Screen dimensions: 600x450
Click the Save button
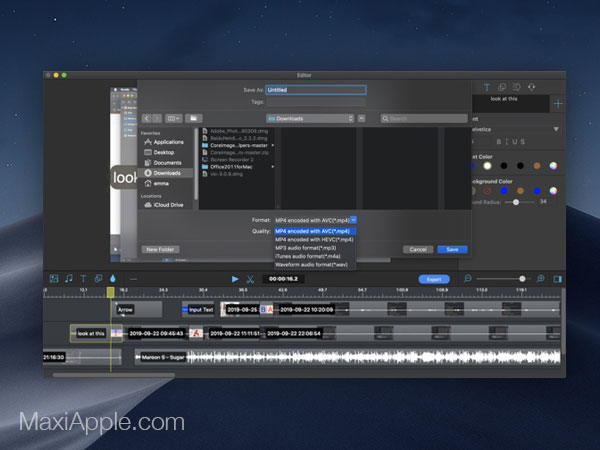(x=452, y=249)
